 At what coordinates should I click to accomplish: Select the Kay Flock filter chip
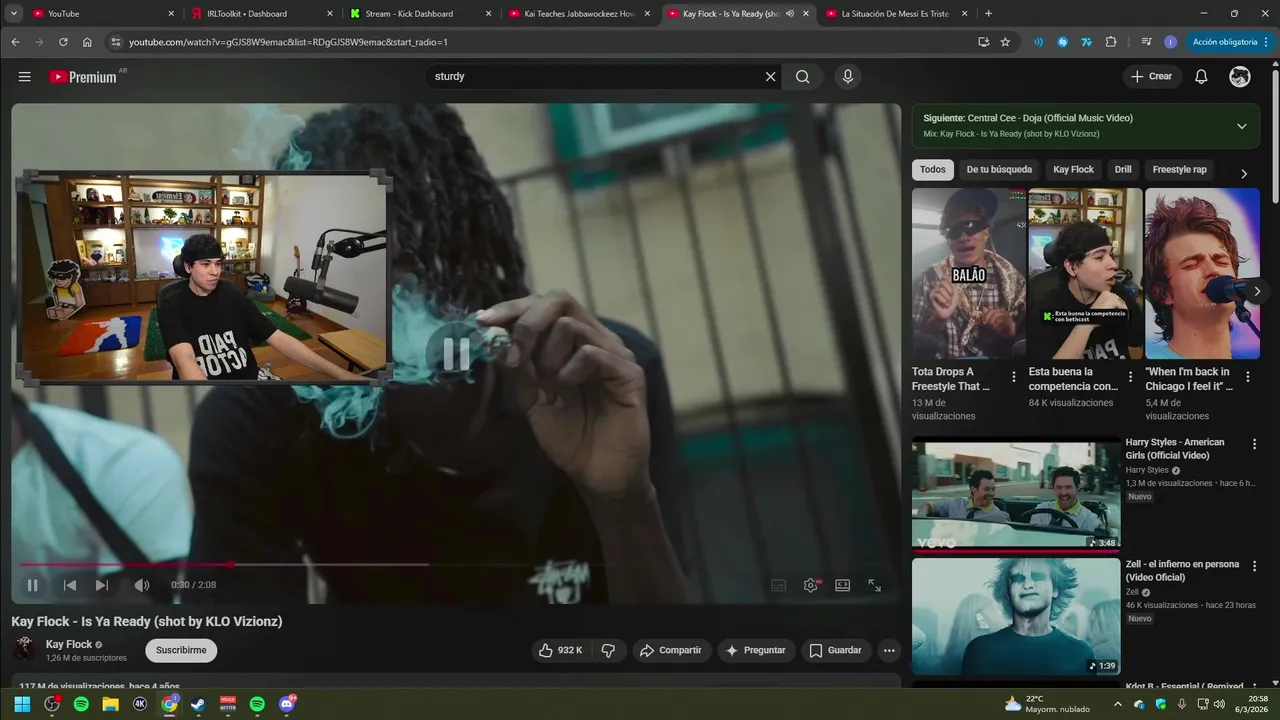1074,170
